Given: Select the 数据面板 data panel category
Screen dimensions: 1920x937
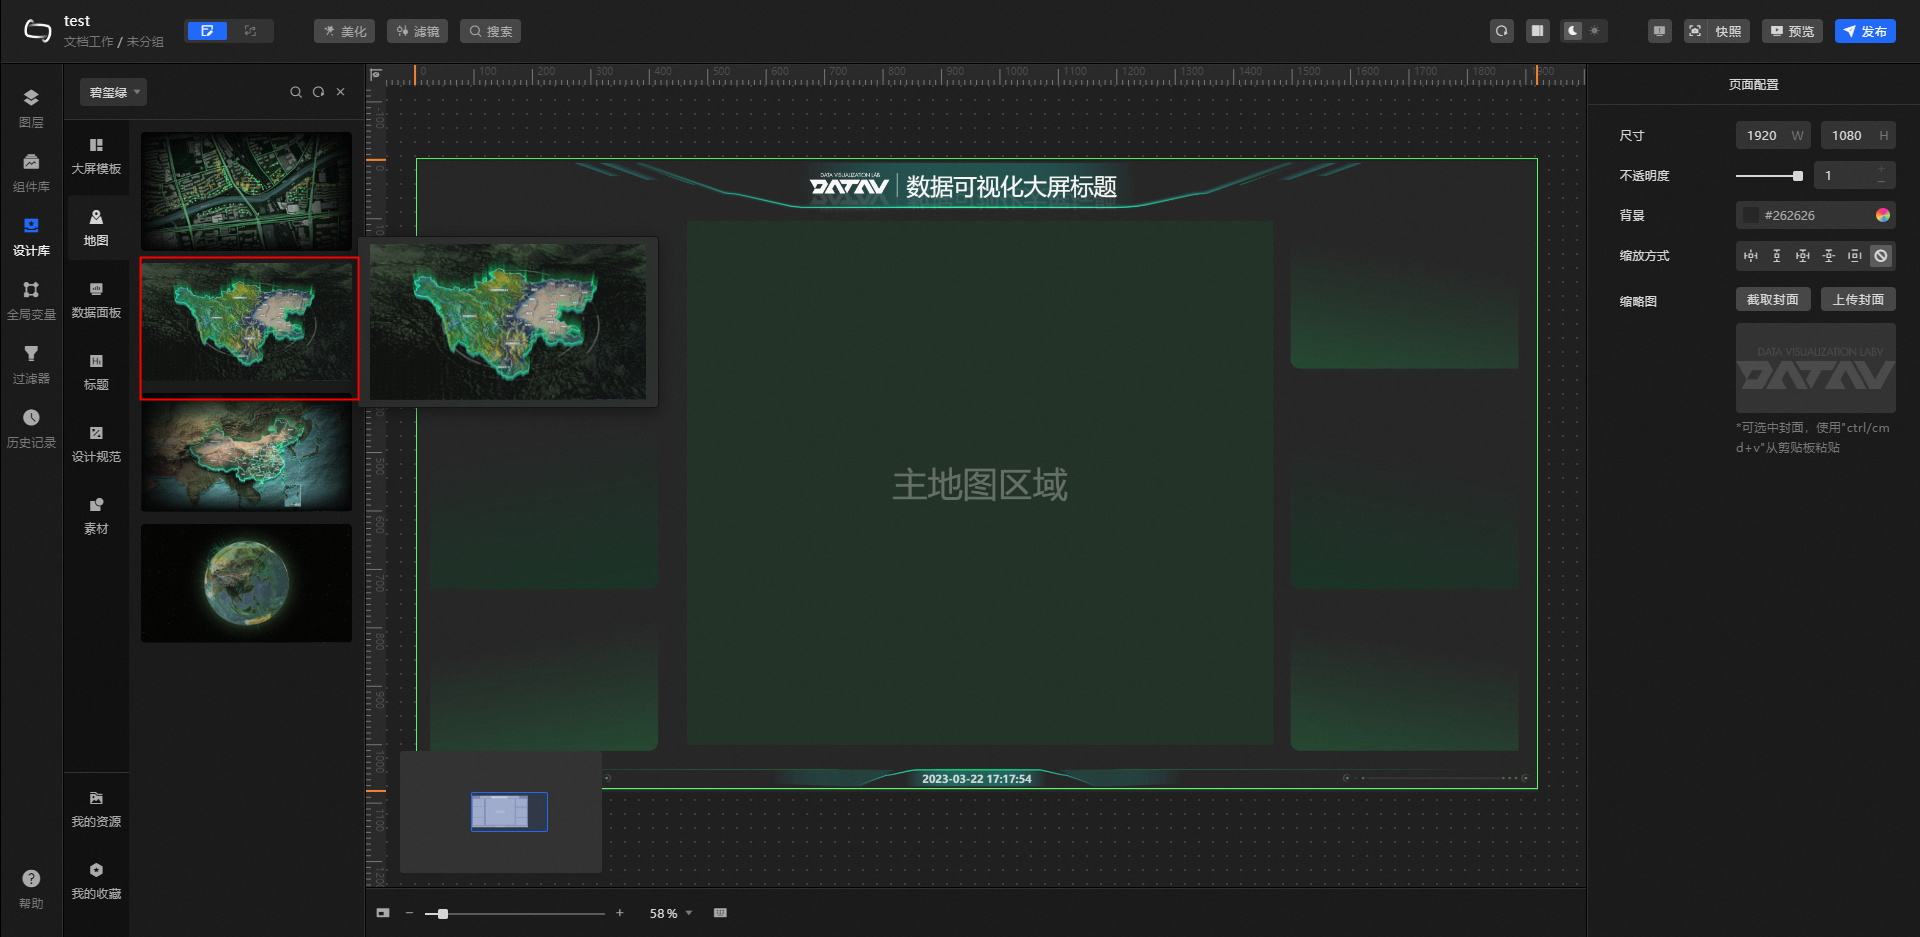Looking at the screenshot, I should (x=96, y=300).
